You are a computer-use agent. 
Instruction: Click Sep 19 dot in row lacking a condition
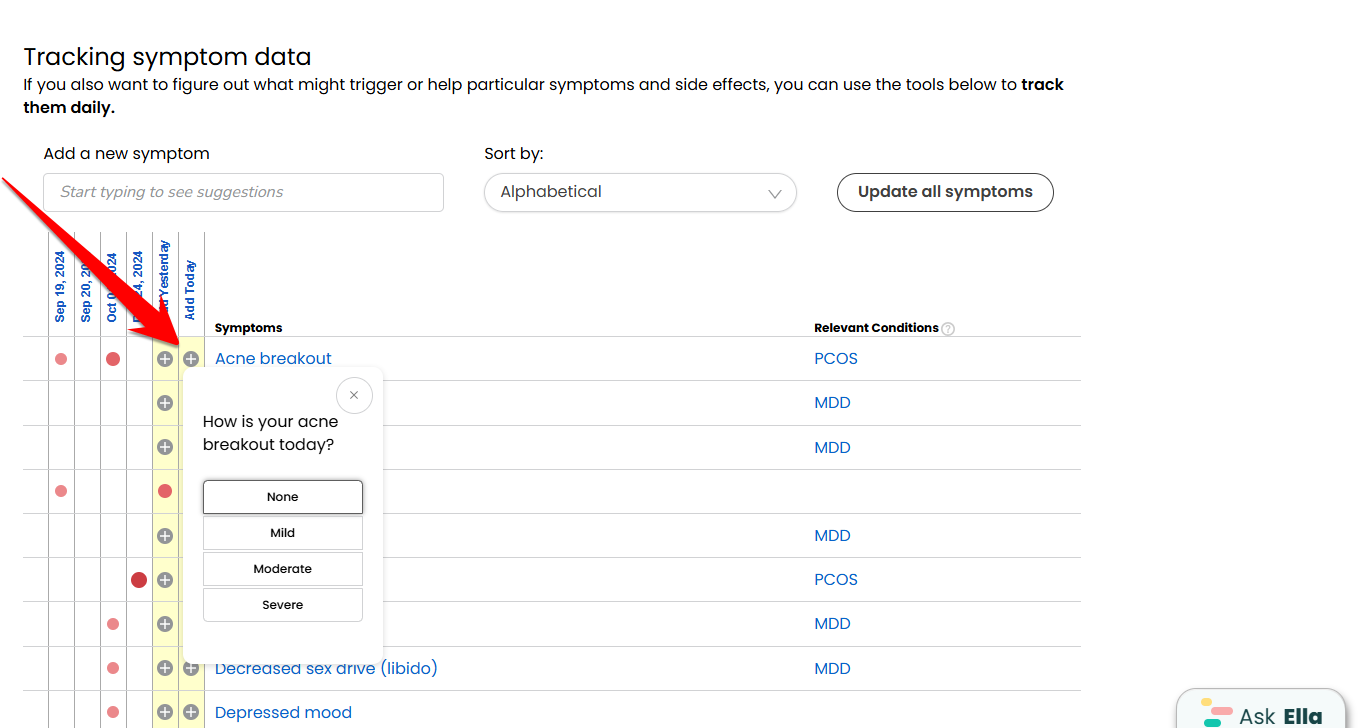(61, 491)
